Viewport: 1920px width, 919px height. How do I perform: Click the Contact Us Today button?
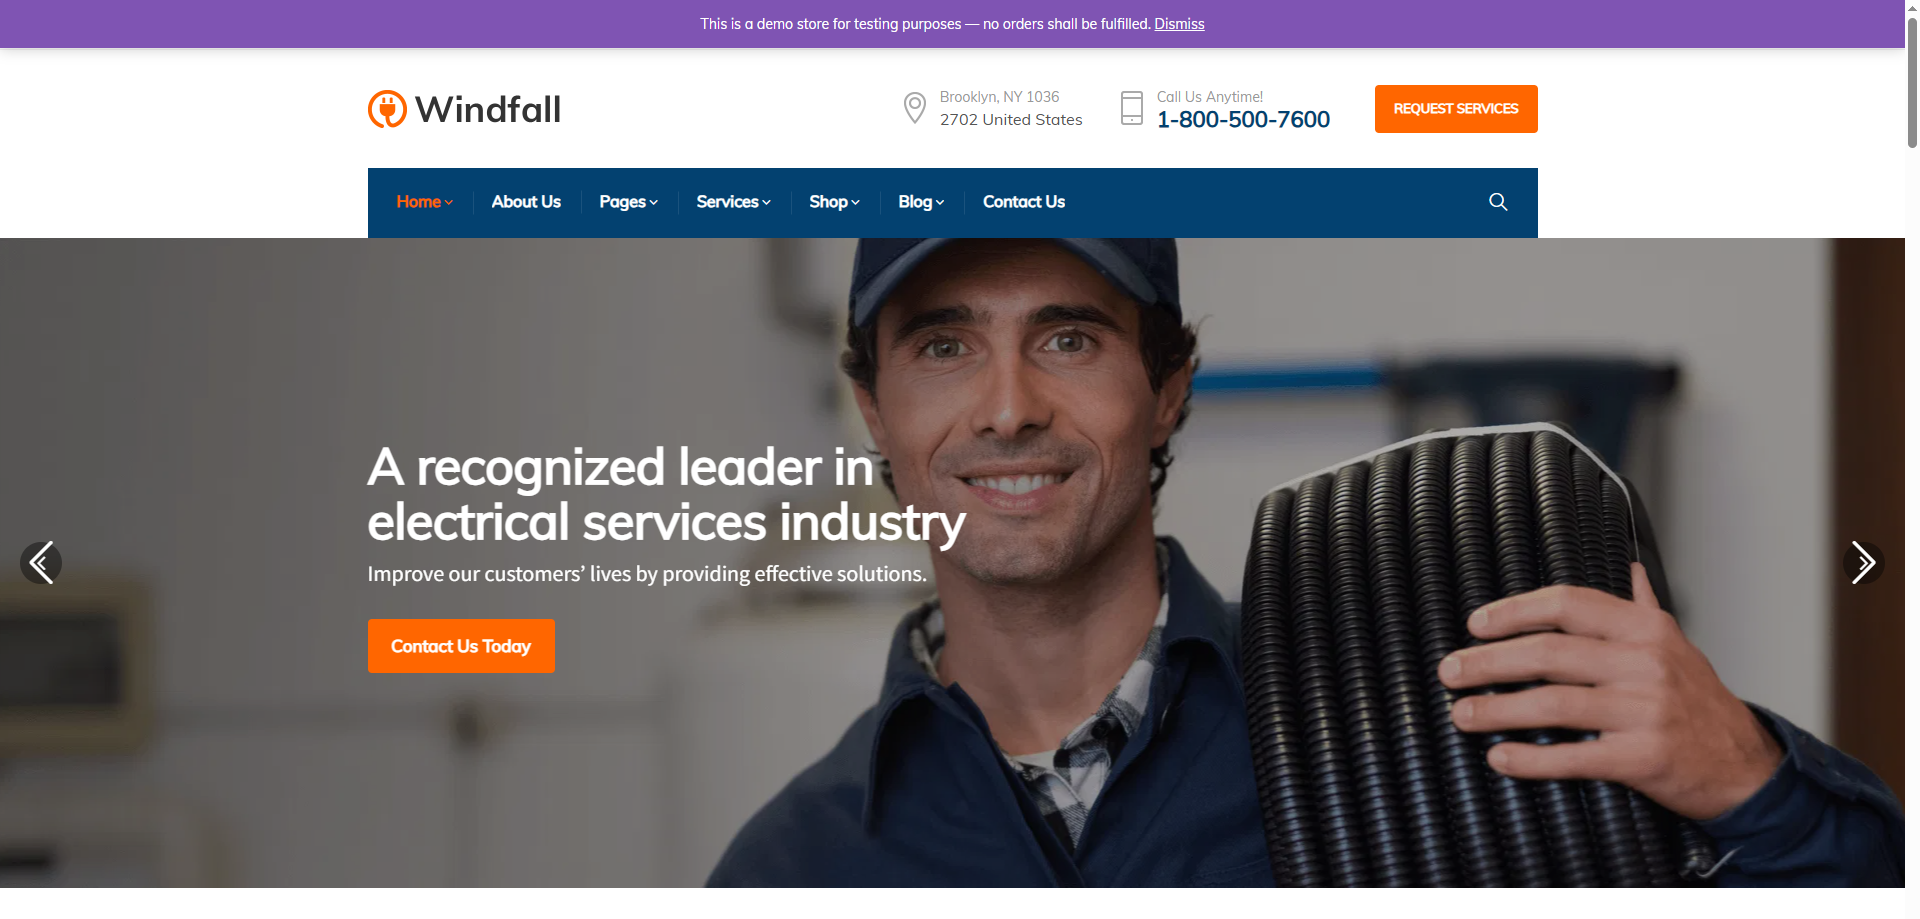[461, 646]
